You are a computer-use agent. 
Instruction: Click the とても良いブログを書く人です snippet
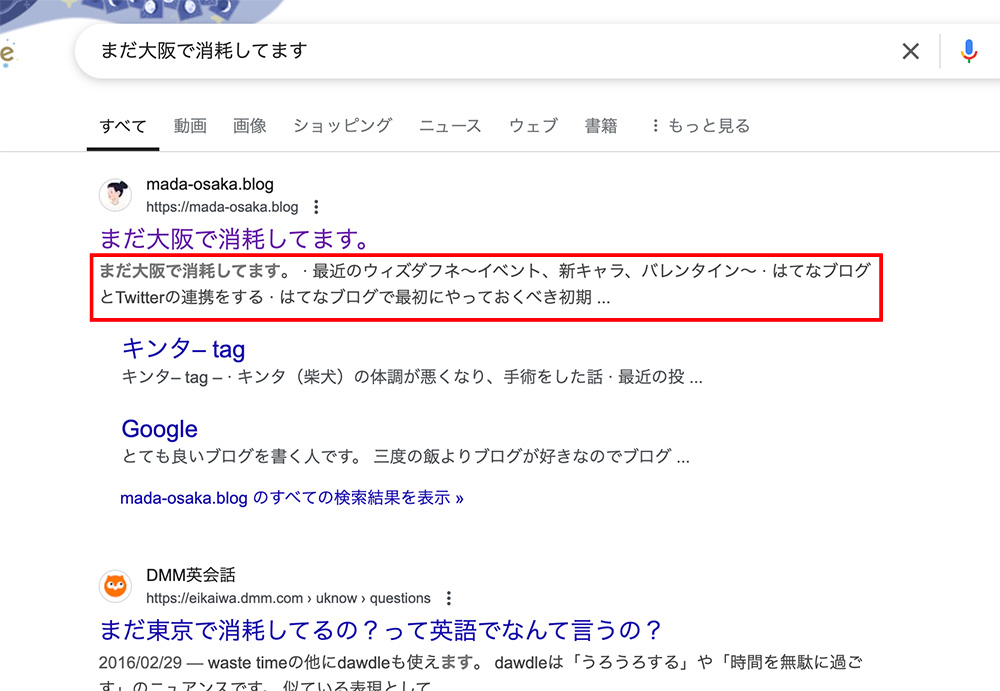coord(406,456)
